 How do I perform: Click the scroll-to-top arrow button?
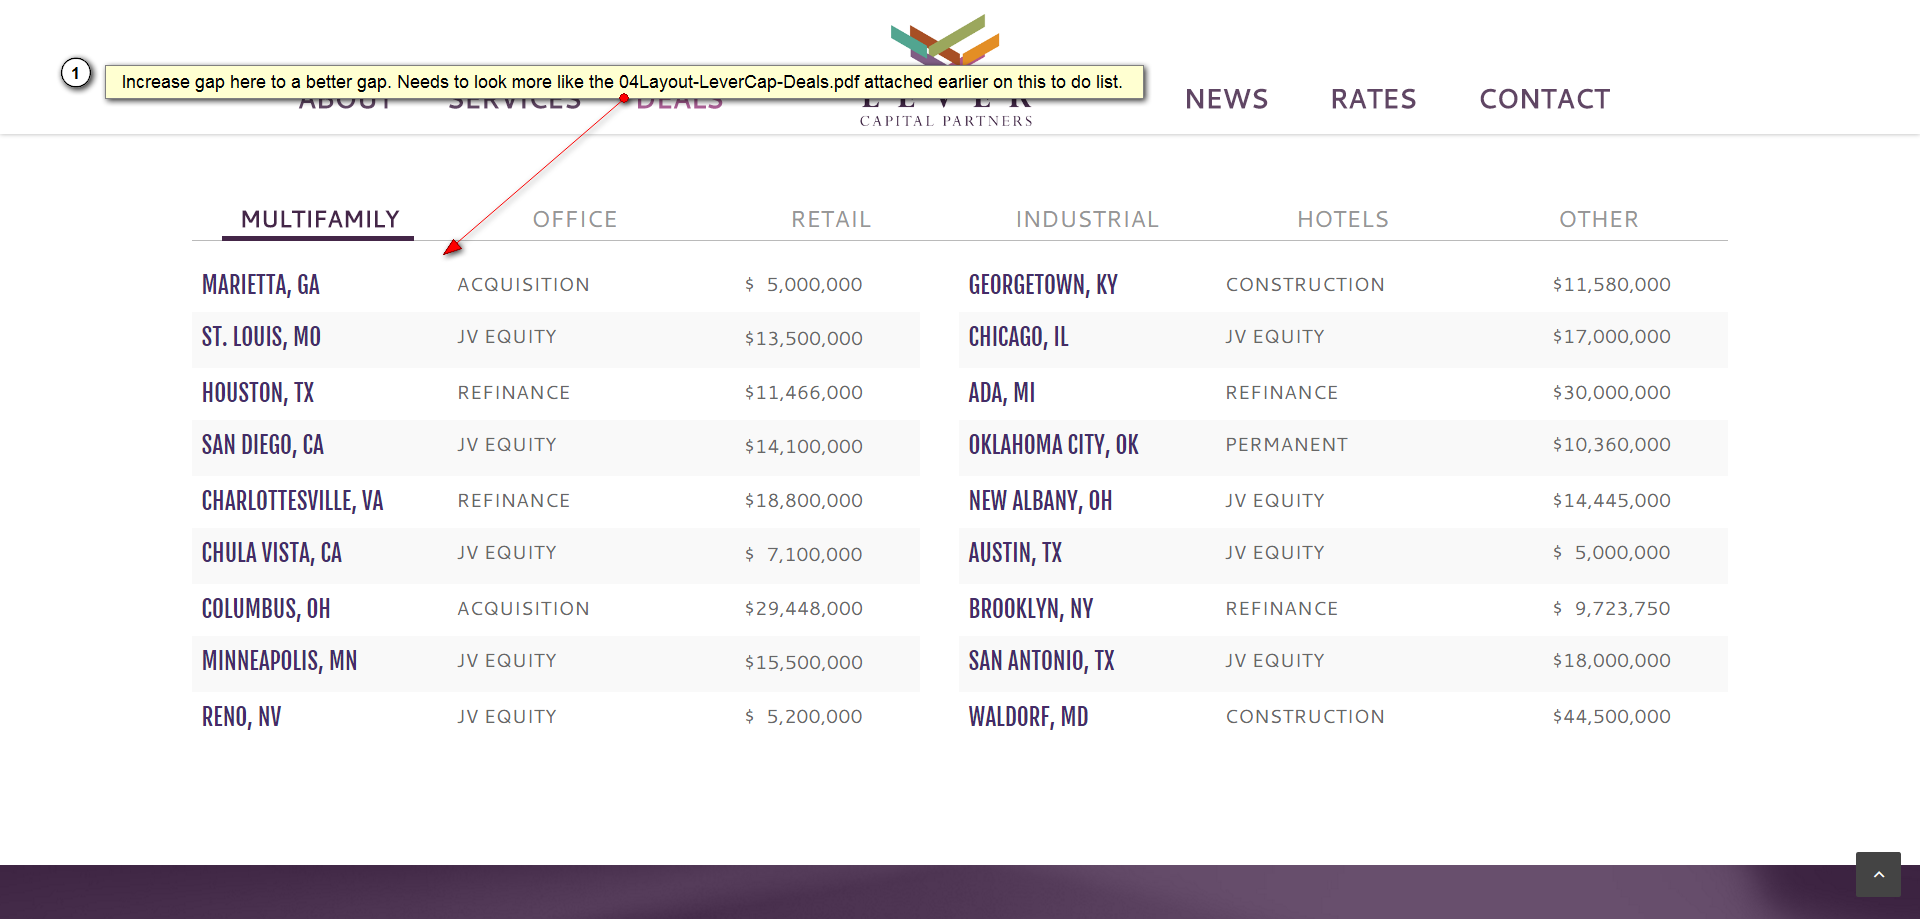pyautogui.click(x=1878, y=874)
